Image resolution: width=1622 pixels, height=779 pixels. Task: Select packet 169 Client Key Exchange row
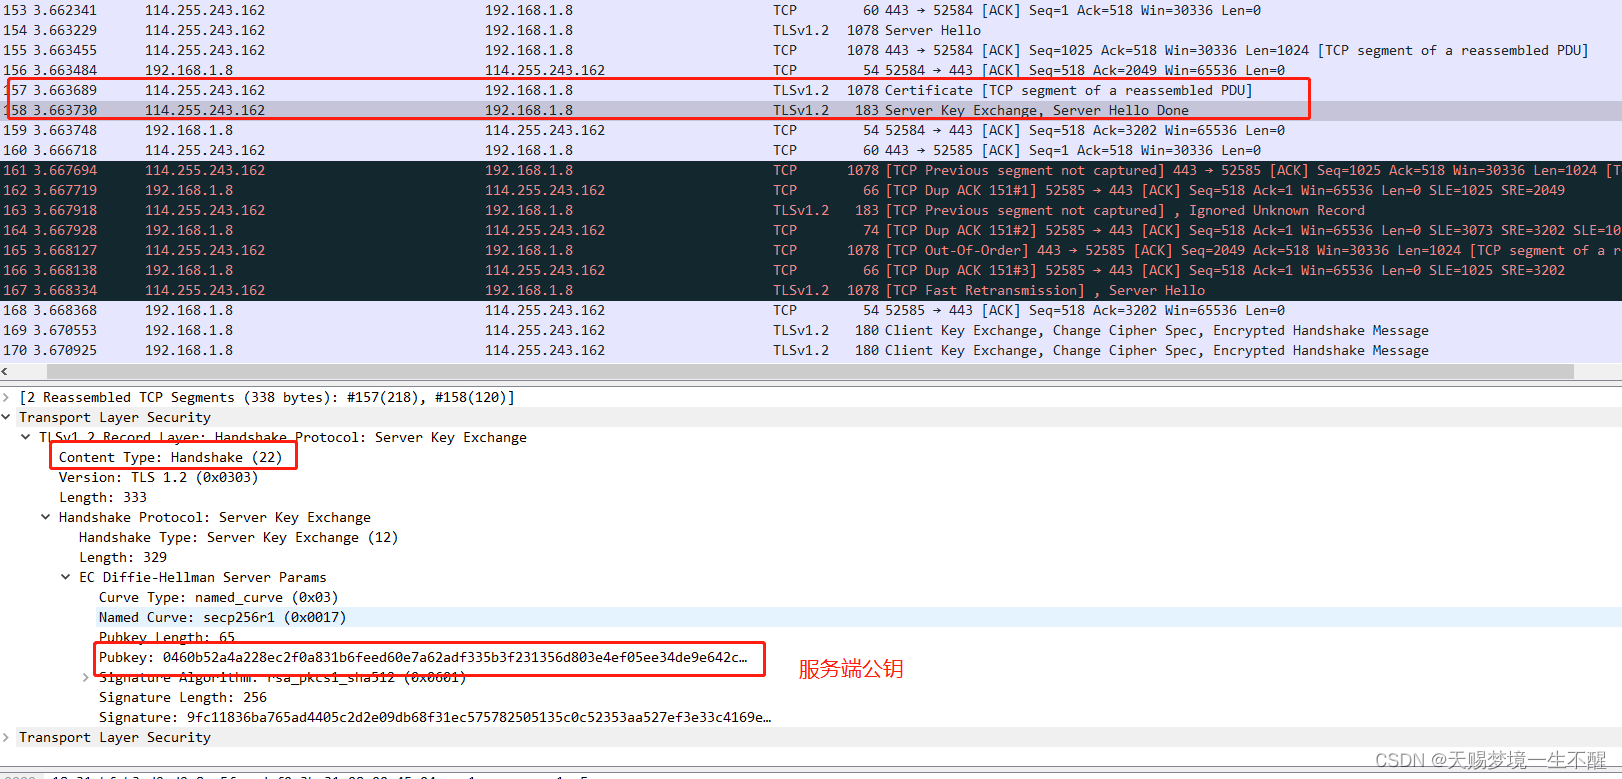811,330
